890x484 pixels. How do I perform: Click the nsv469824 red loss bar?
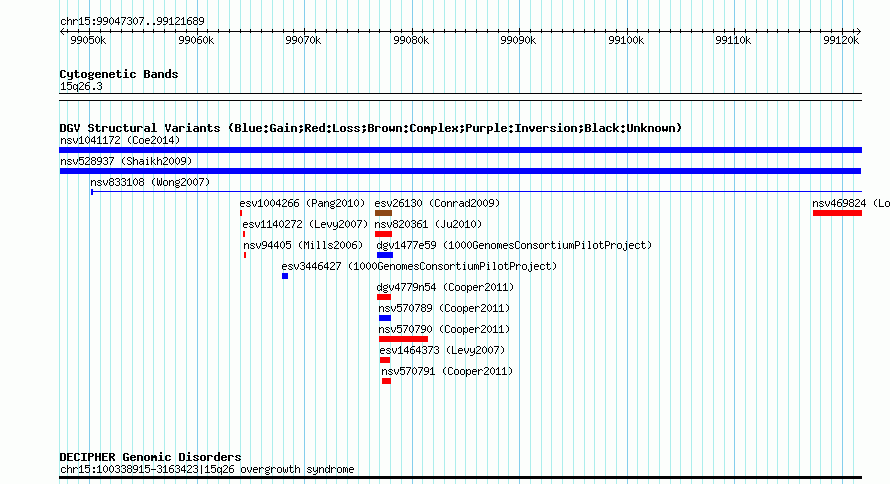point(837,213)
